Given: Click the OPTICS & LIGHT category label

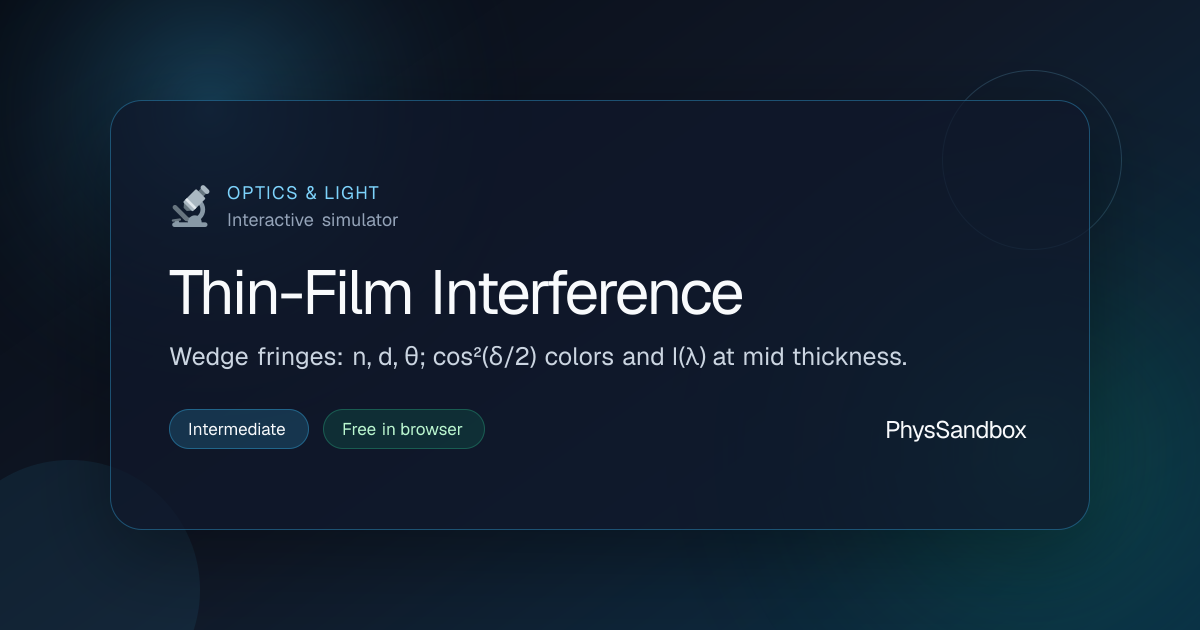Looking at the screenshot, I should tap(303, 193).
